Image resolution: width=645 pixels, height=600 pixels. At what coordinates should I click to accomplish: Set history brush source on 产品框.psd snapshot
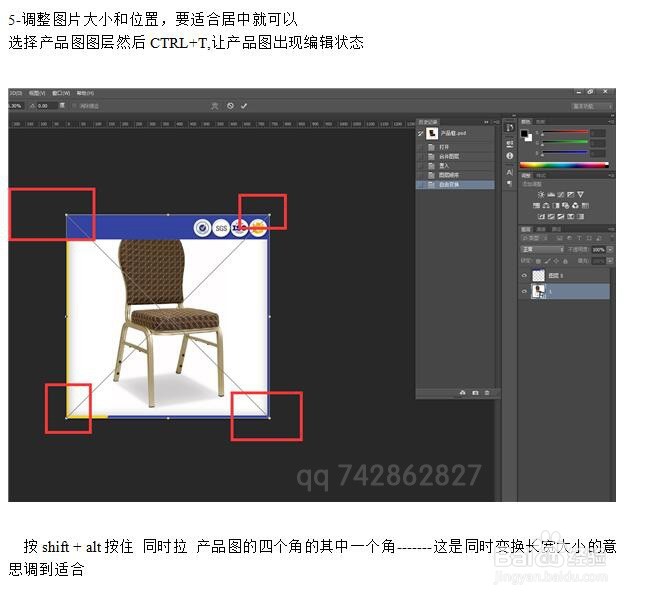point(420,133)
